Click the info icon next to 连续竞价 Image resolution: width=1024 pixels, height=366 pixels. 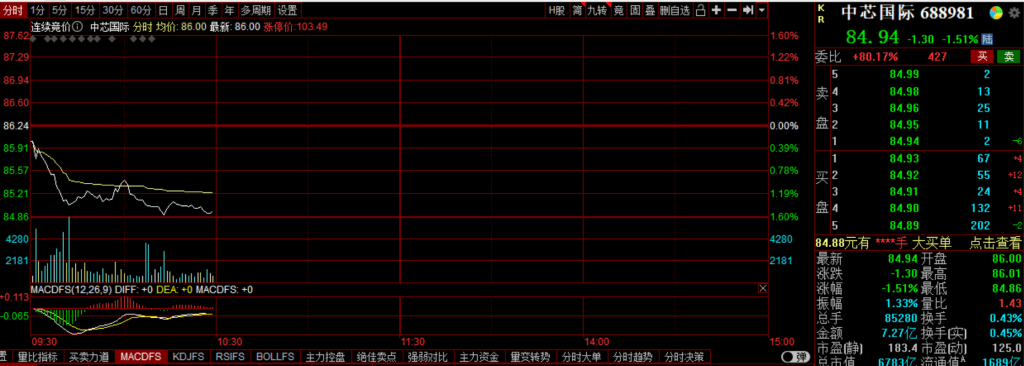coord(78,26)
